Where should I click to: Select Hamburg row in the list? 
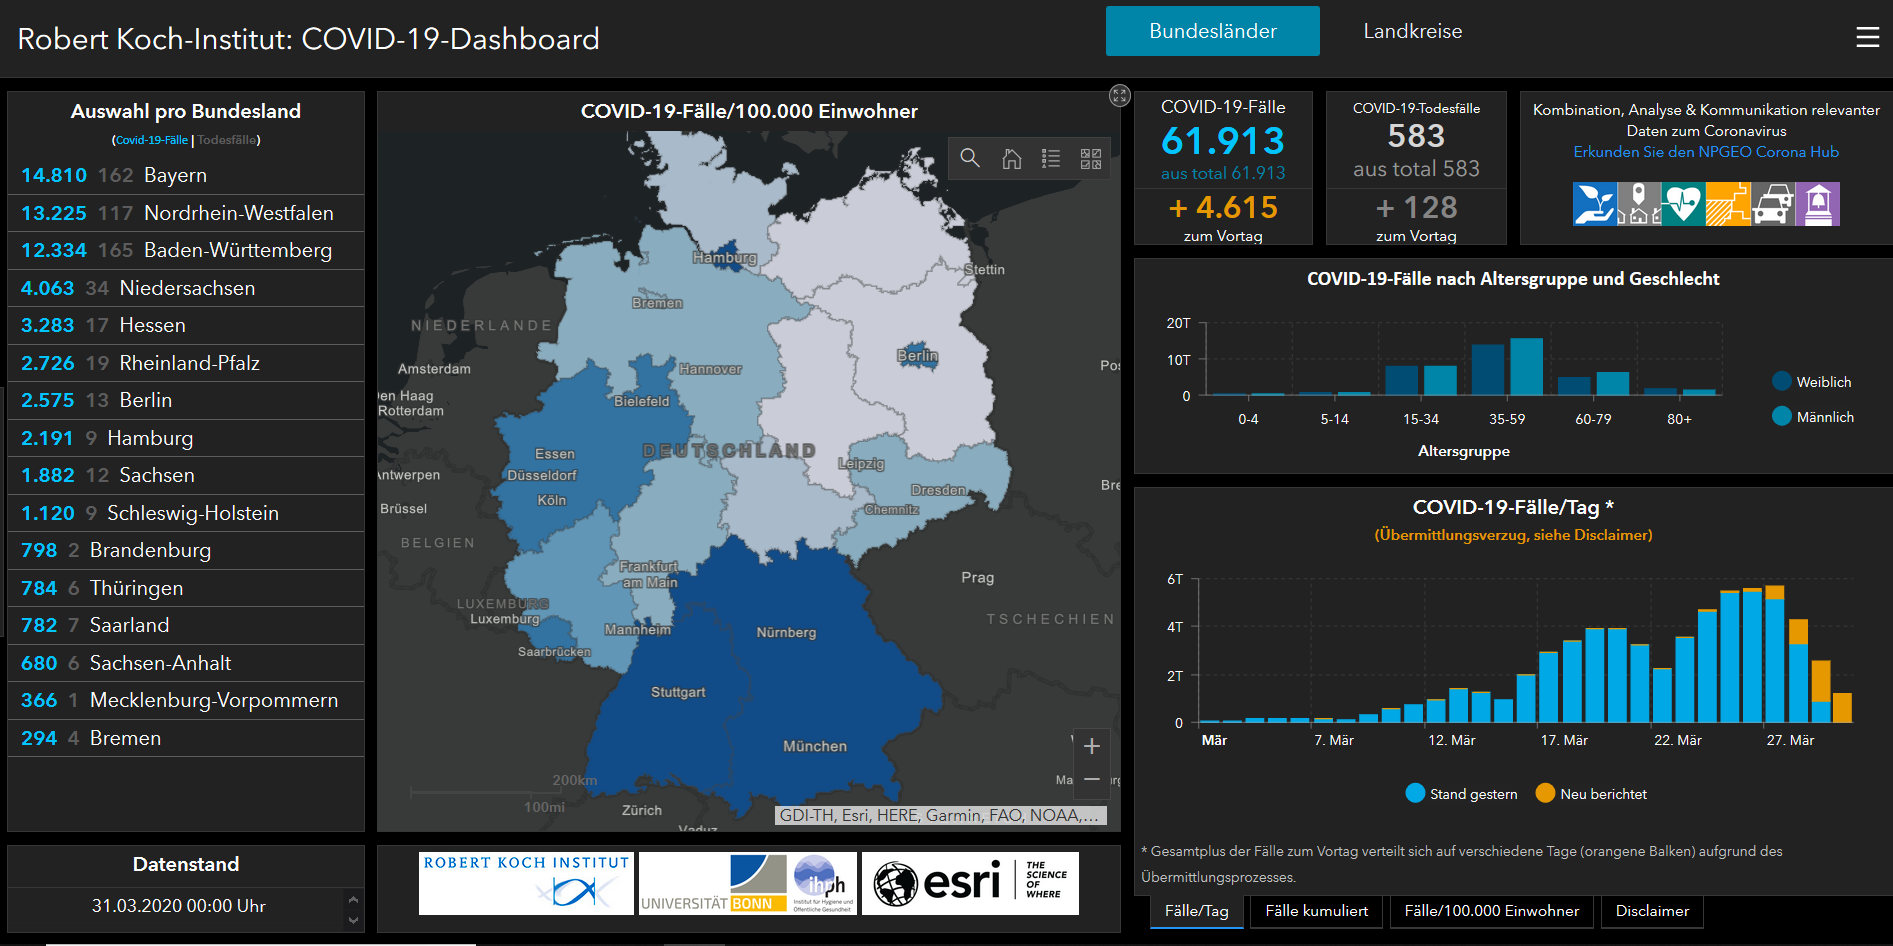pos(186,438)
